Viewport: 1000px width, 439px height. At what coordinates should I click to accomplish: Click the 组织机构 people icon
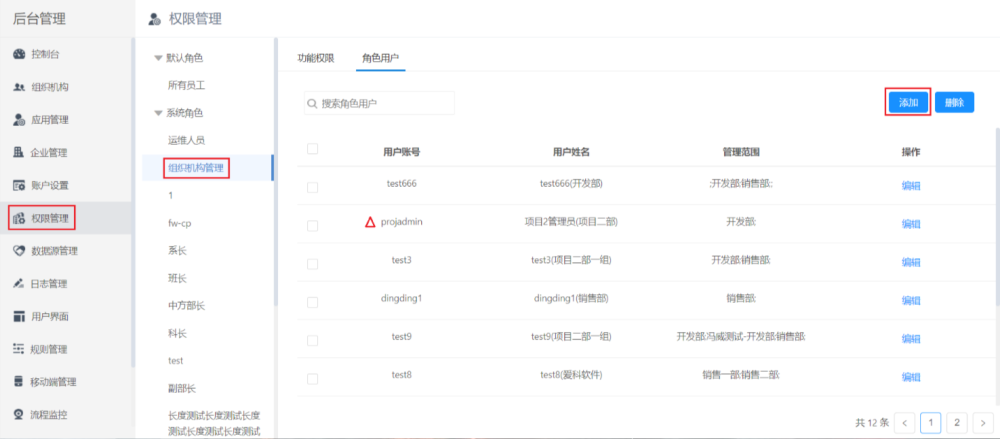(19, 87)
